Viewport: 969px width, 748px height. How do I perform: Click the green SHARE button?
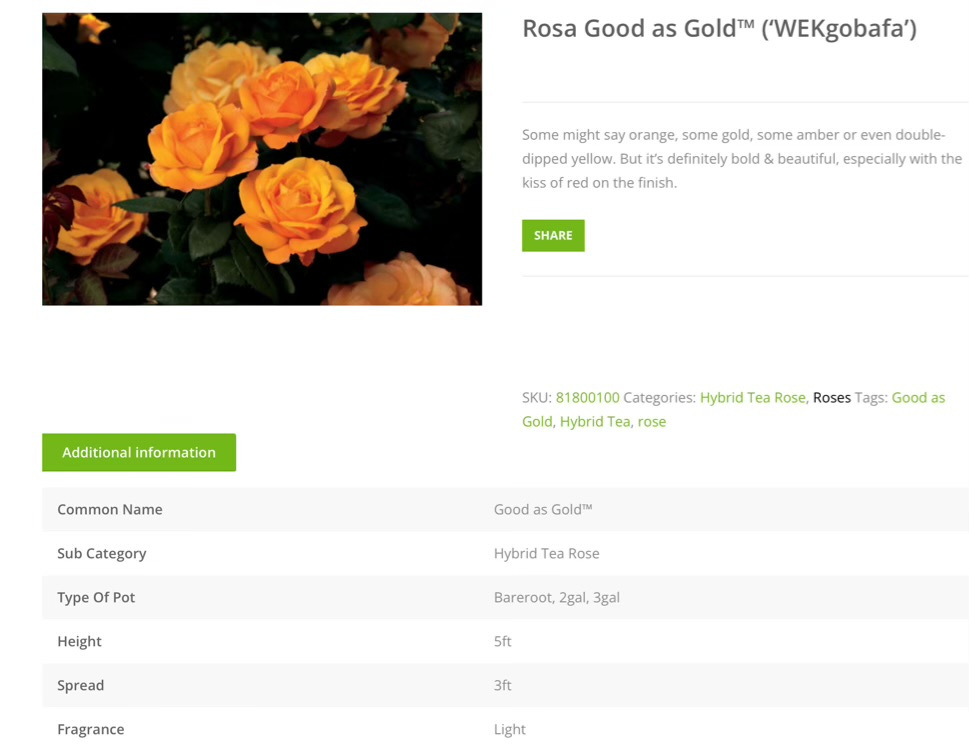point(553,236)
